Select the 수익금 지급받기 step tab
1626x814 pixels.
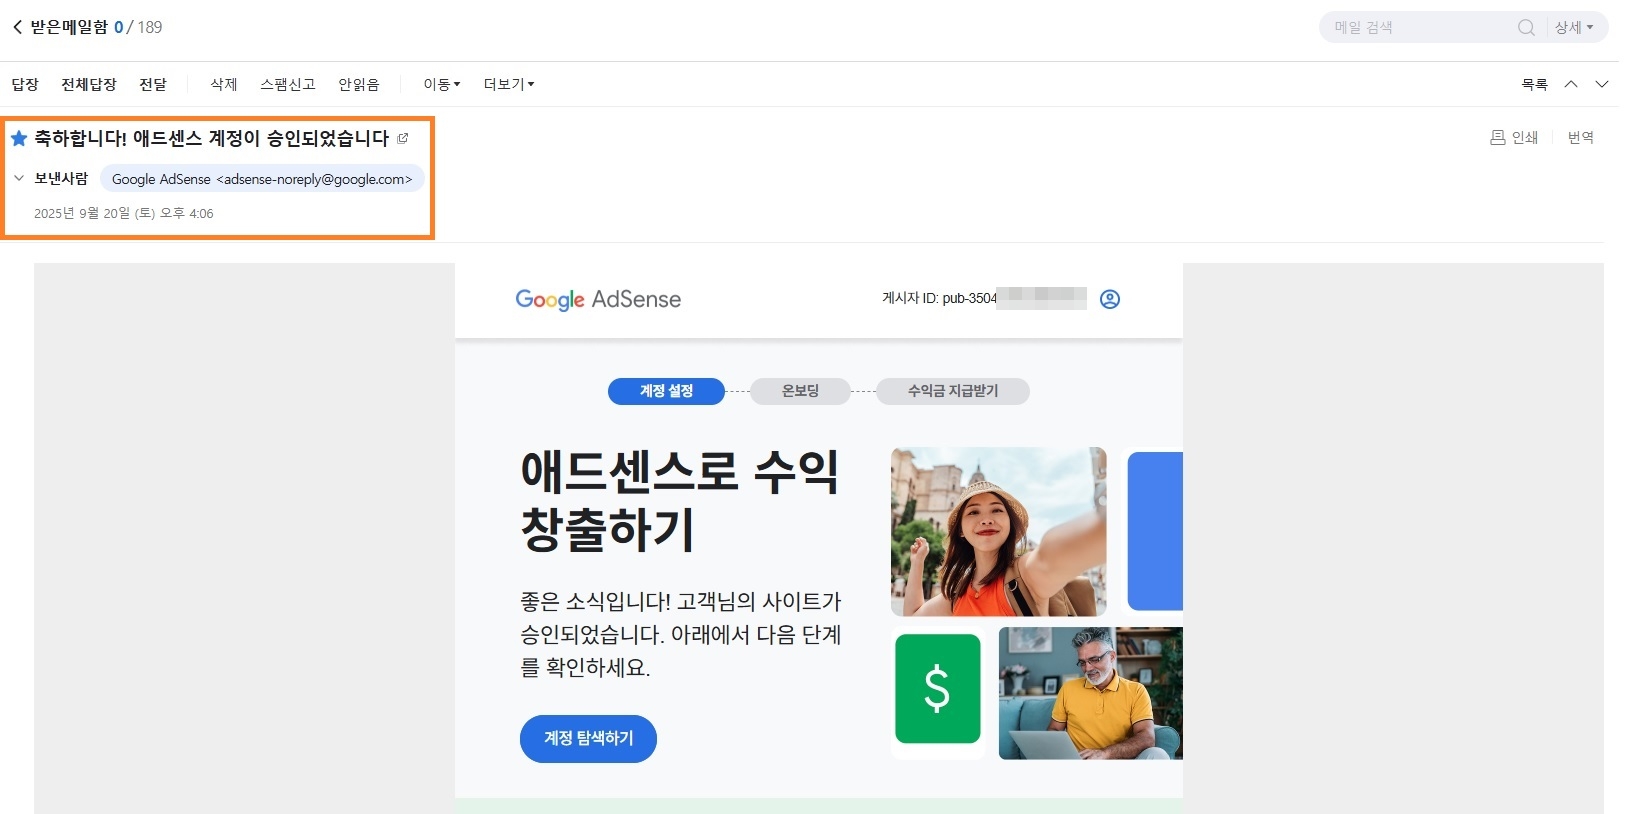(952, 391)
